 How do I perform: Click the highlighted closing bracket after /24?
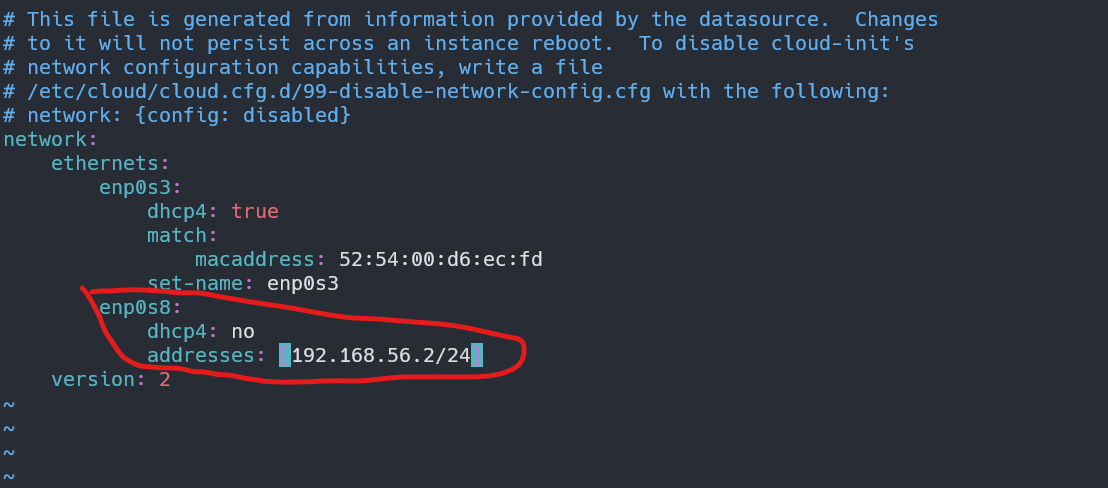pos(477,355)
